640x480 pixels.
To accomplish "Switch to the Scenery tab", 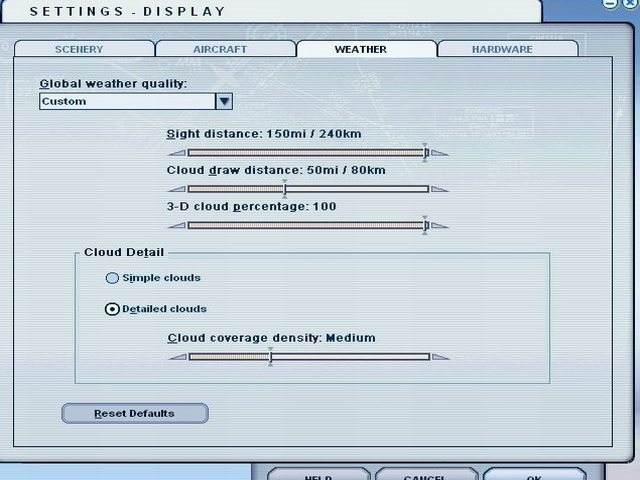I will click(x=84, y=49).
